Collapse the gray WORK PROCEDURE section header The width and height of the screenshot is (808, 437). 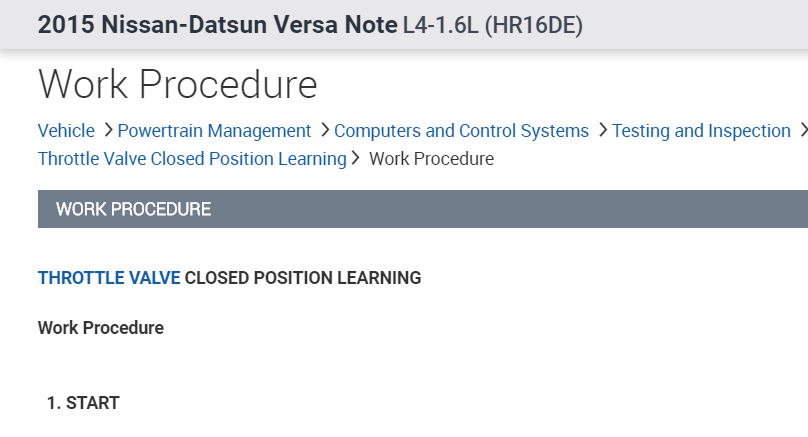(x=422, y=209)
